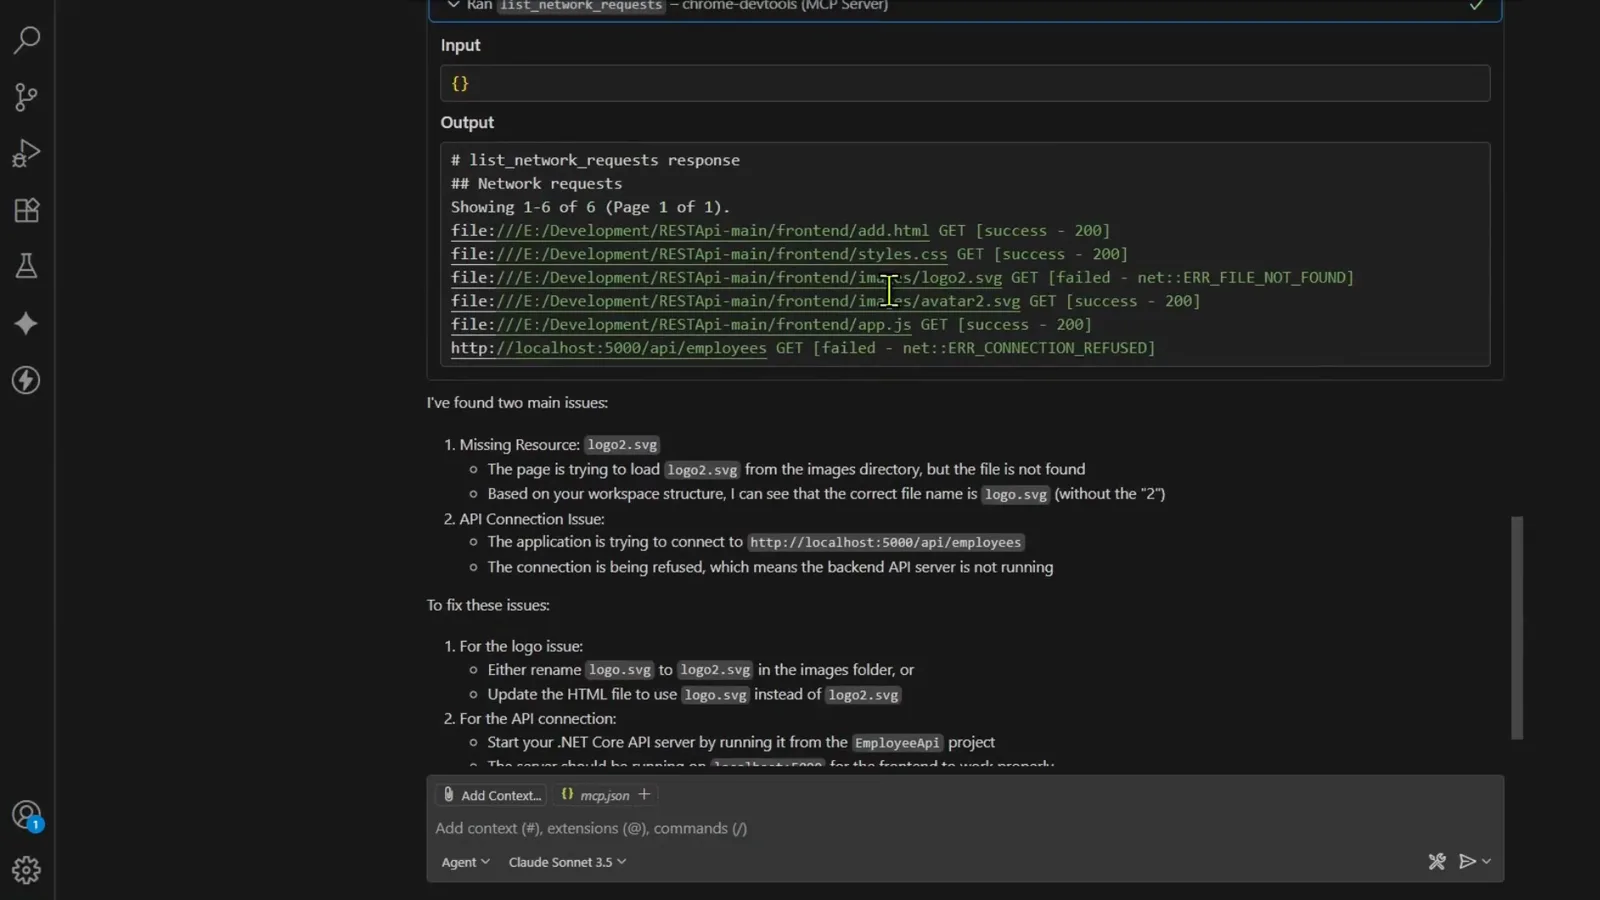Click the '# list_network_requests response' line
This screenshot has width=1600, height=900.
595,160
